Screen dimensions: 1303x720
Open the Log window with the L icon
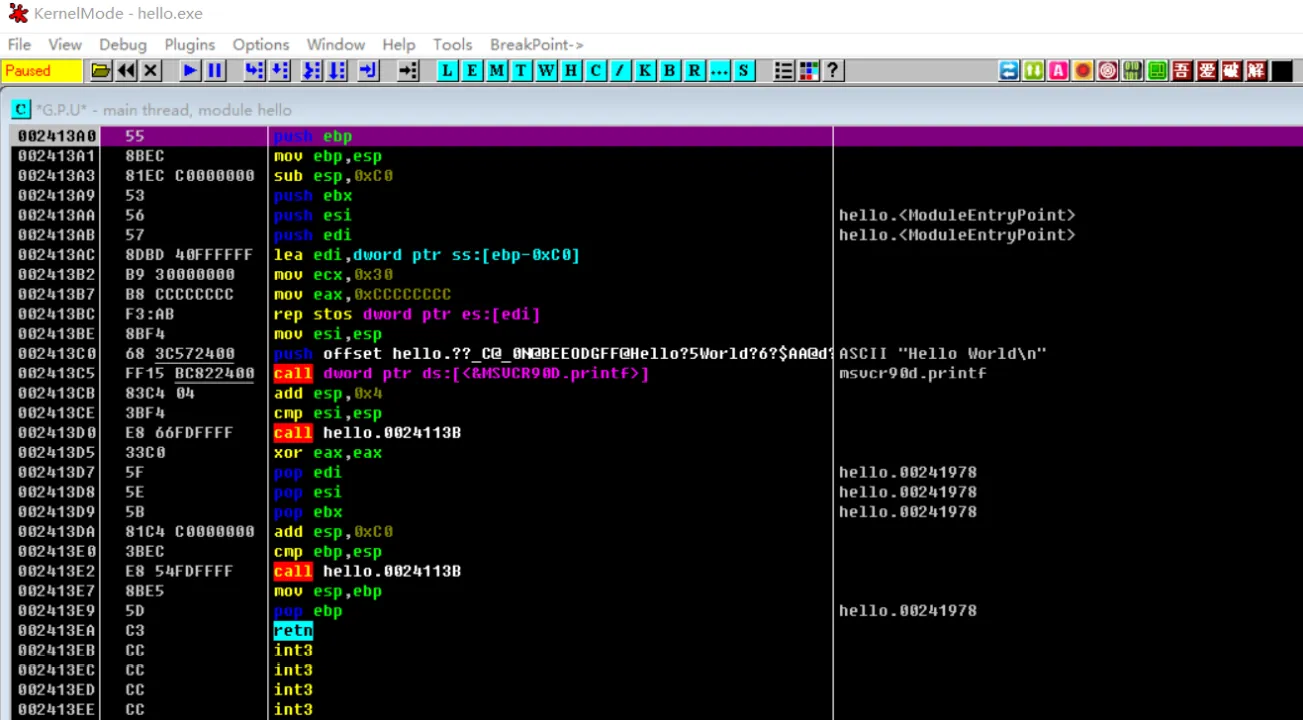pos(447,70)
